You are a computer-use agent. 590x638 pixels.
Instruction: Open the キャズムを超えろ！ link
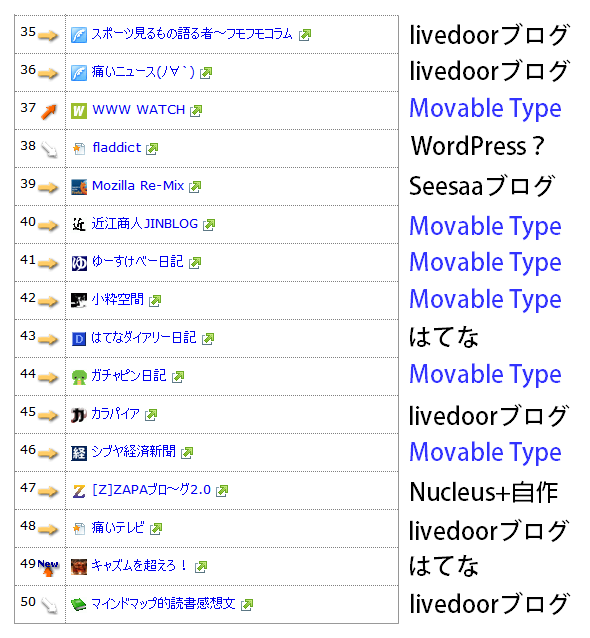coord(140,566)
